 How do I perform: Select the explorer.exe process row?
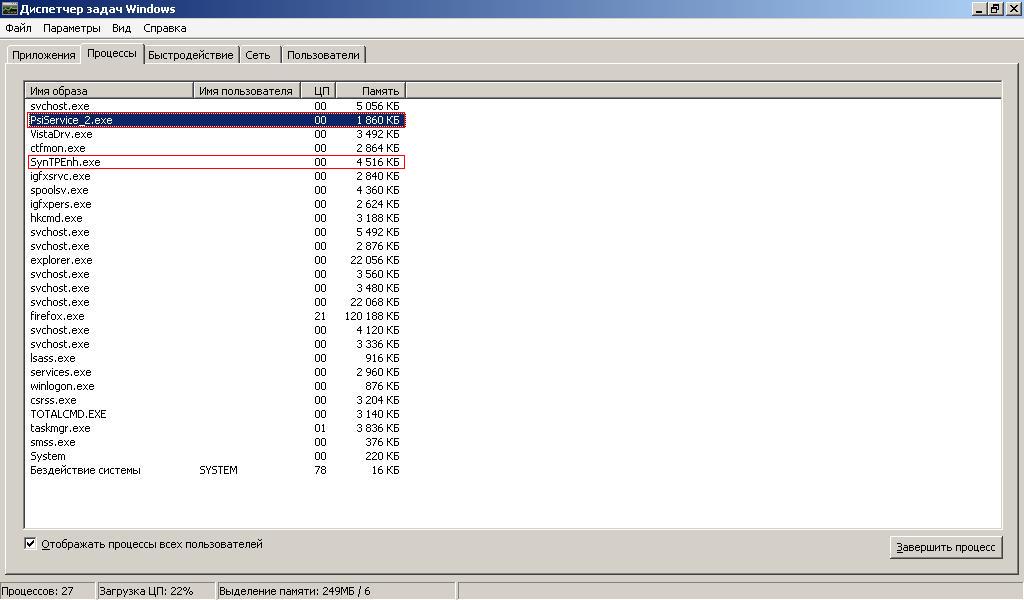pos(61,260)
